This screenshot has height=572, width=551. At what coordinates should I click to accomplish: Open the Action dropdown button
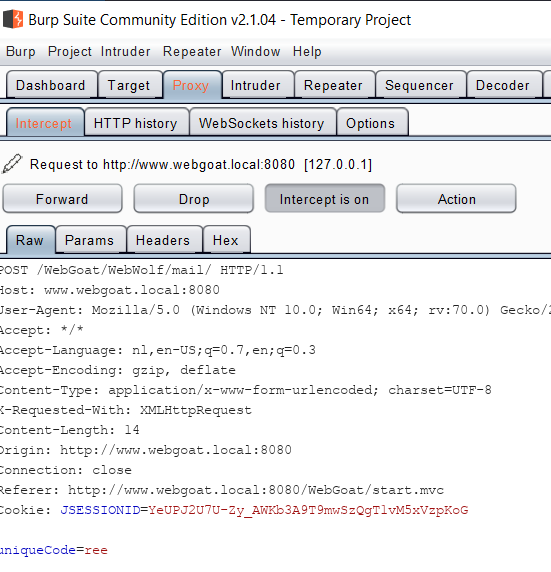456,198
